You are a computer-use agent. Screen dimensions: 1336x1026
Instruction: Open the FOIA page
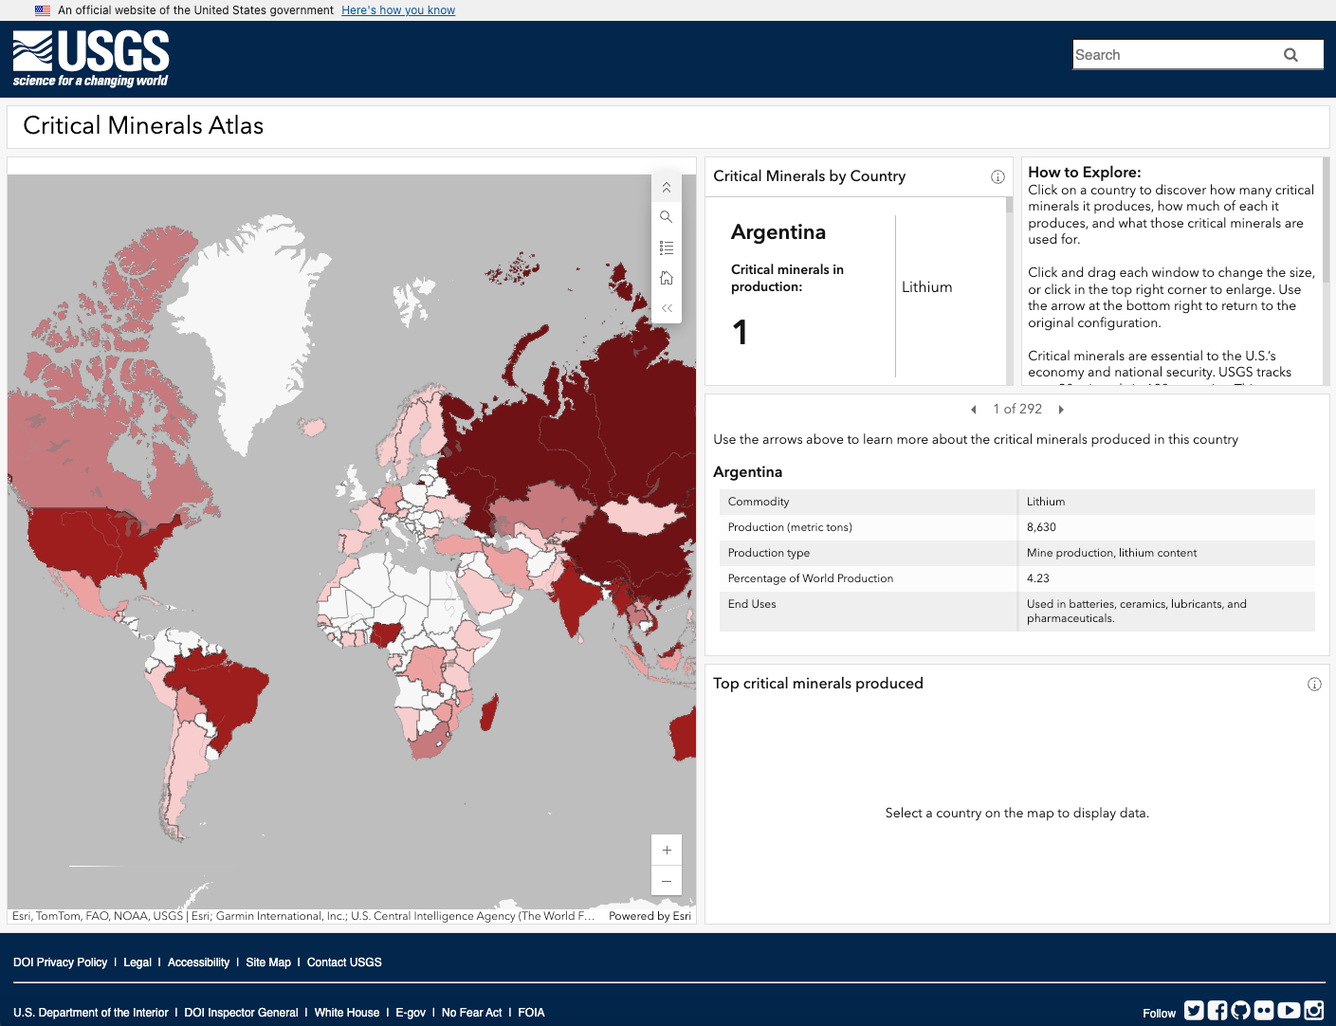[x=531, y=1012]
